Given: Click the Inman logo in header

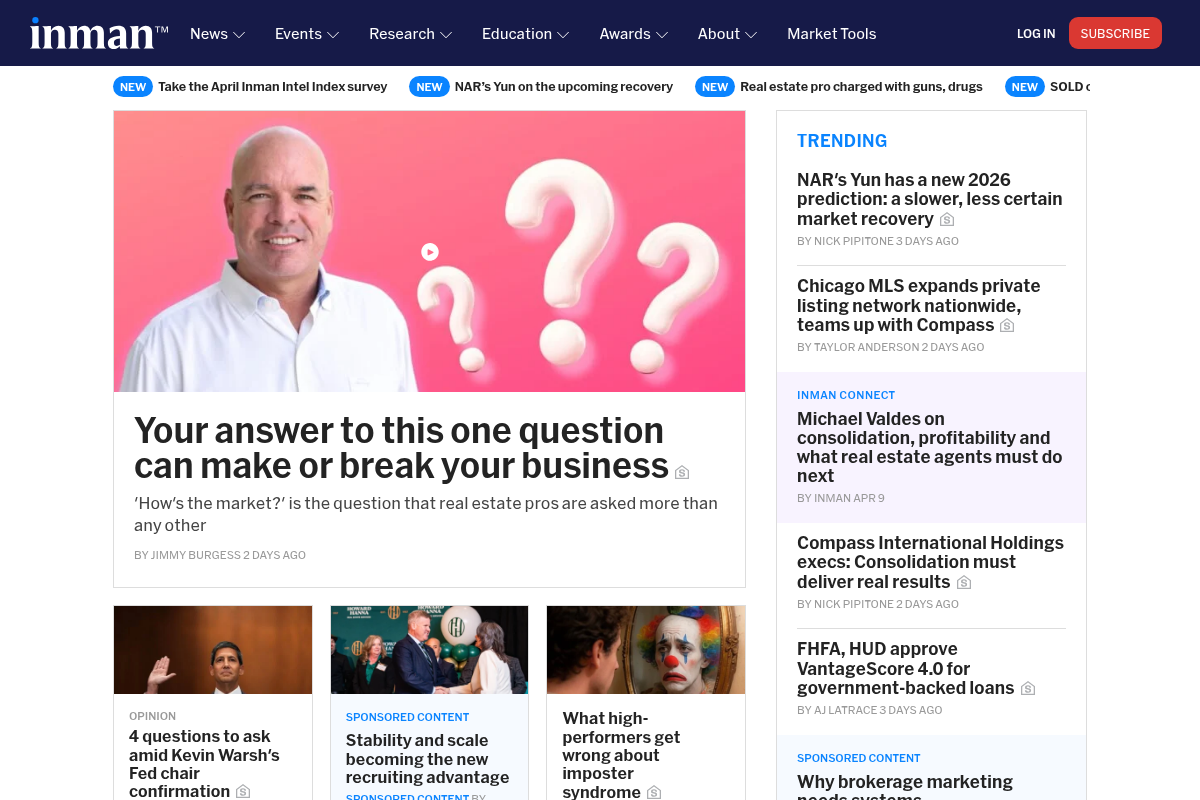Looking at the screenshot, I should click(99, 33).
